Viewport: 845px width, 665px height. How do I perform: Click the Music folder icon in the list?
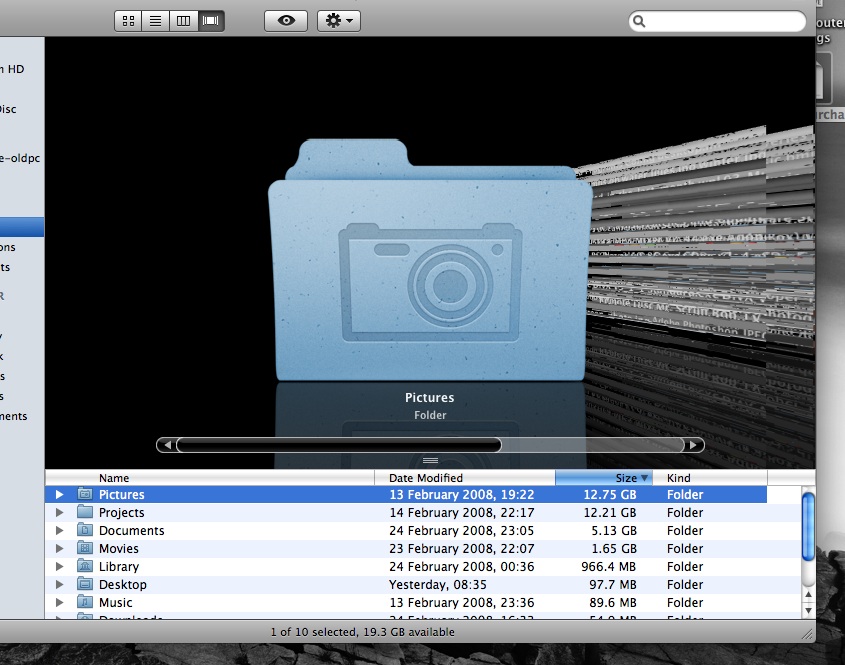pos(85,602)
